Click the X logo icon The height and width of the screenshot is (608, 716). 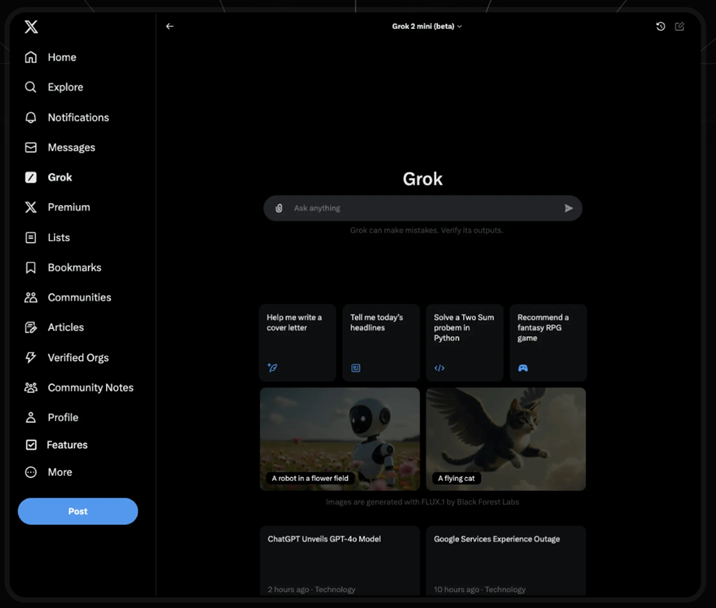31,27
